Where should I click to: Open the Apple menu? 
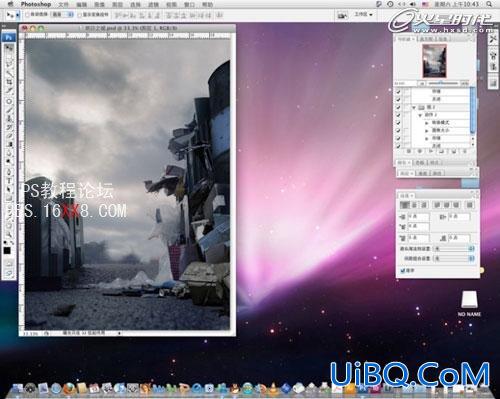pyautogui.click(x=11, y=4)
